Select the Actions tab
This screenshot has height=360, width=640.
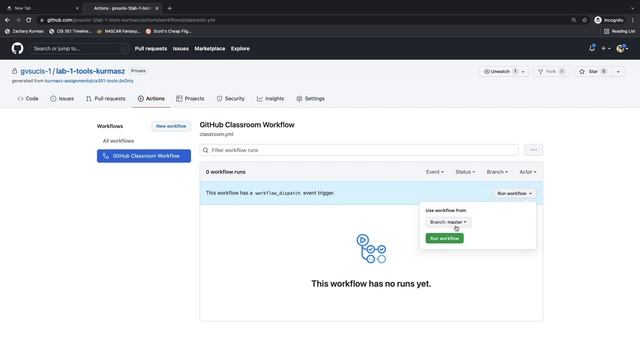(x=151, y=99)
